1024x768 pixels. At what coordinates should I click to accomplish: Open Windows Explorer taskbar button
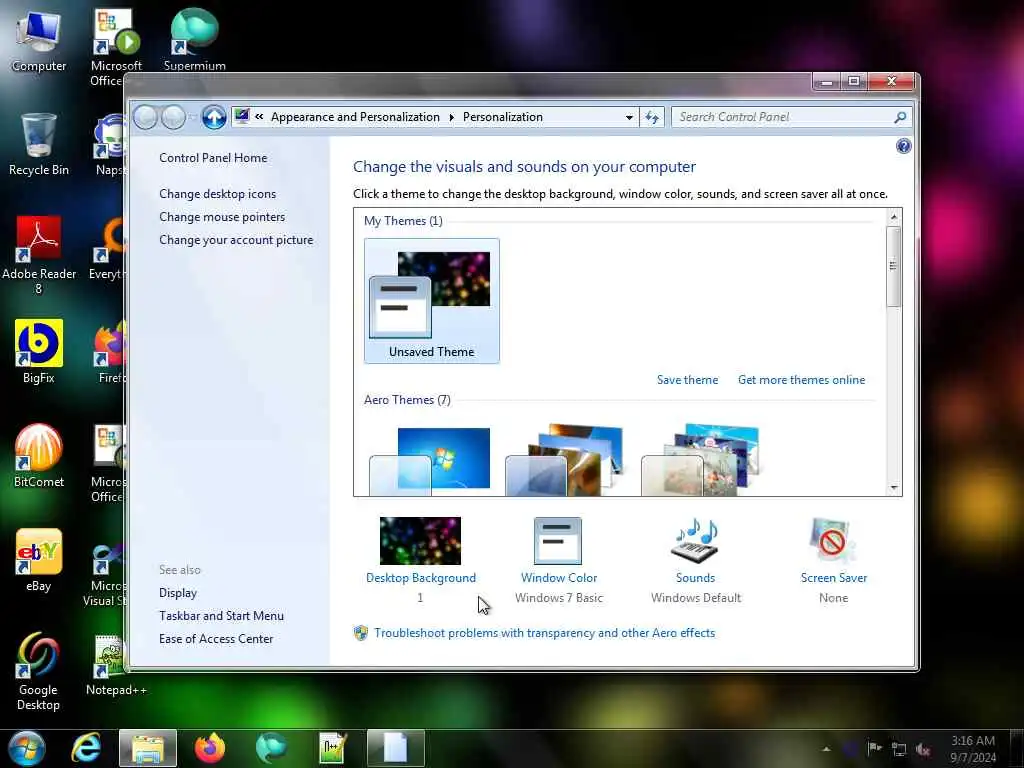click(x=148, y=748)
